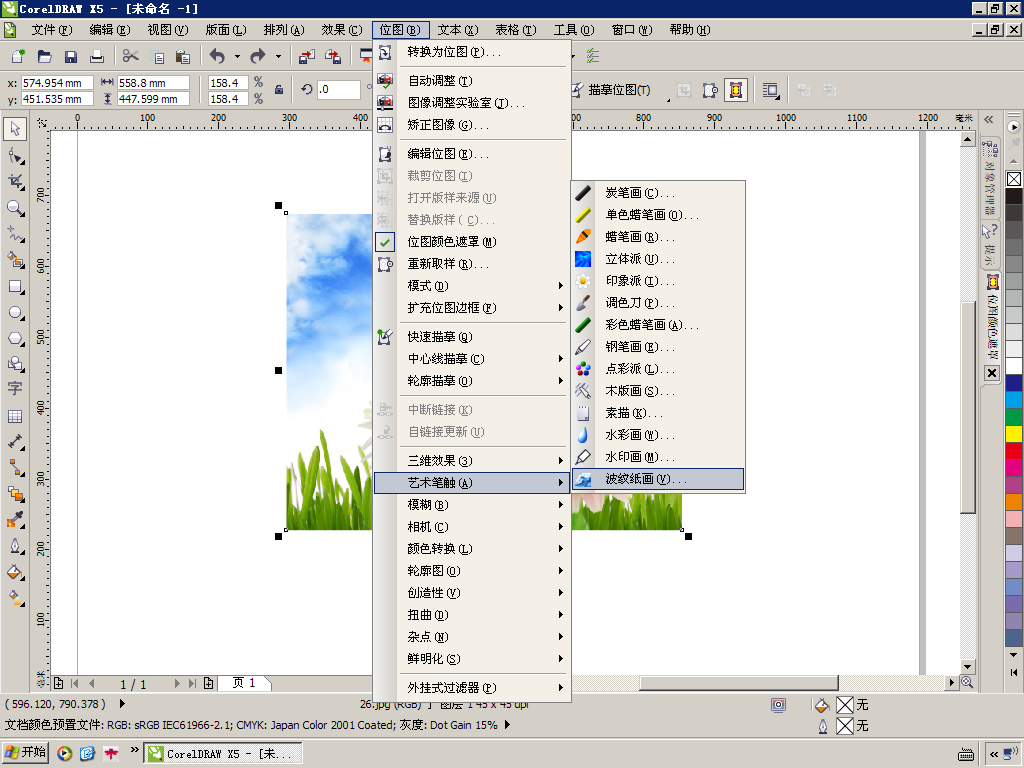Image resolution: width=1024 pixels, height=768 pixels.
Task: Select the Crop tool
Action: coord(15,182)
